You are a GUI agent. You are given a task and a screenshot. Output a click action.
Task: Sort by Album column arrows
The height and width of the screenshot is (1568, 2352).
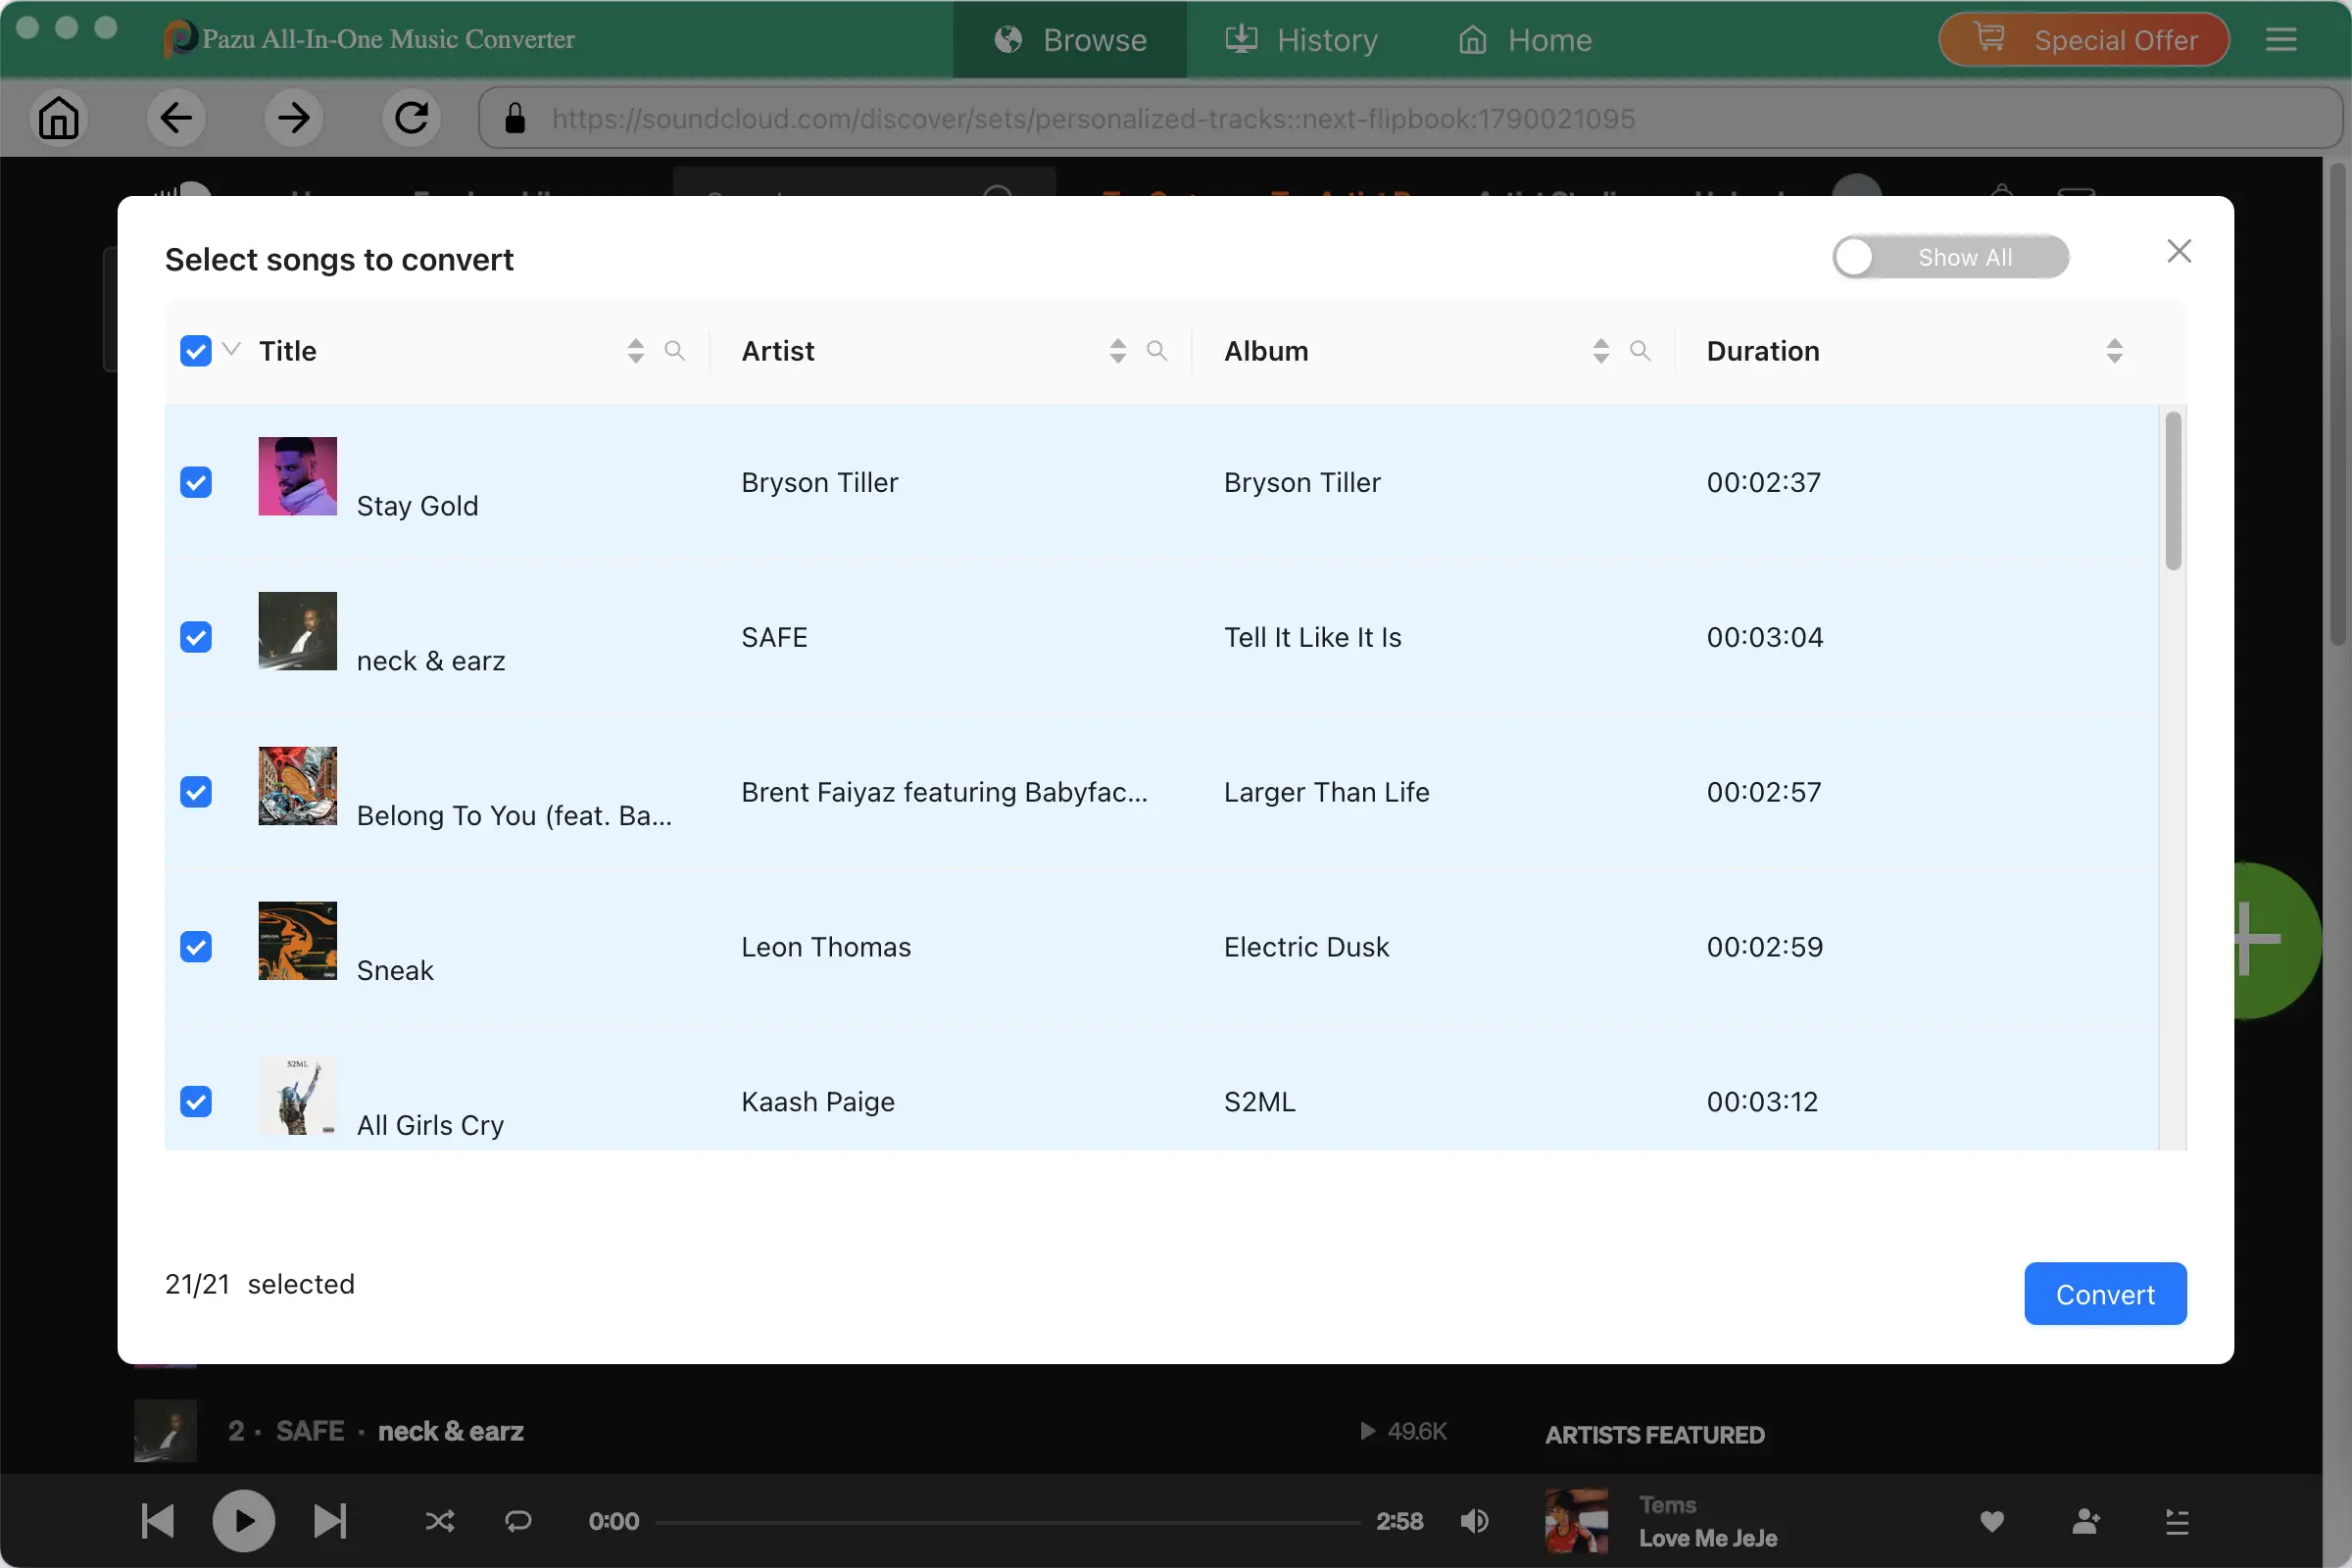pyautogui.click(x=1600, y=350)
